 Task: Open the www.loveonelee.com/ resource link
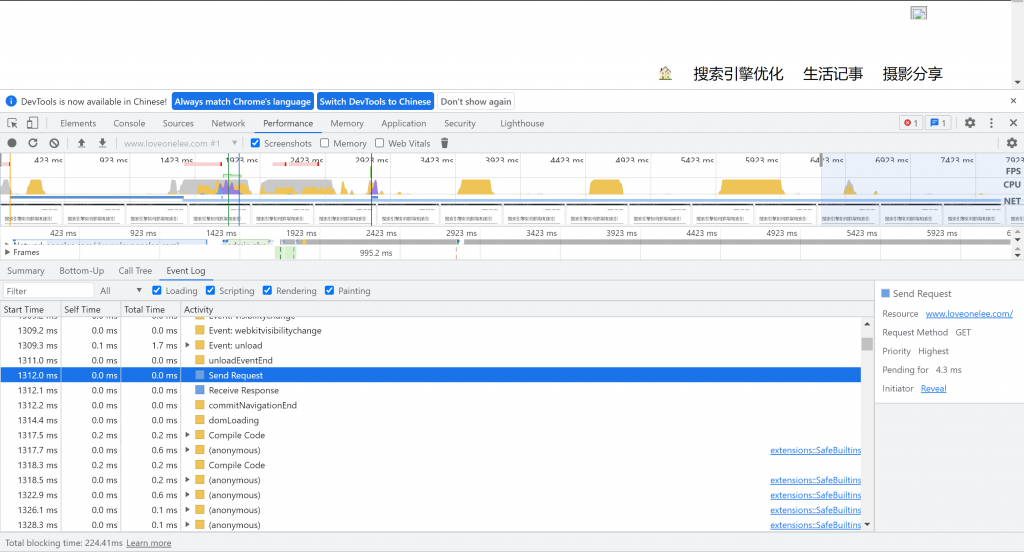(969, 314)
